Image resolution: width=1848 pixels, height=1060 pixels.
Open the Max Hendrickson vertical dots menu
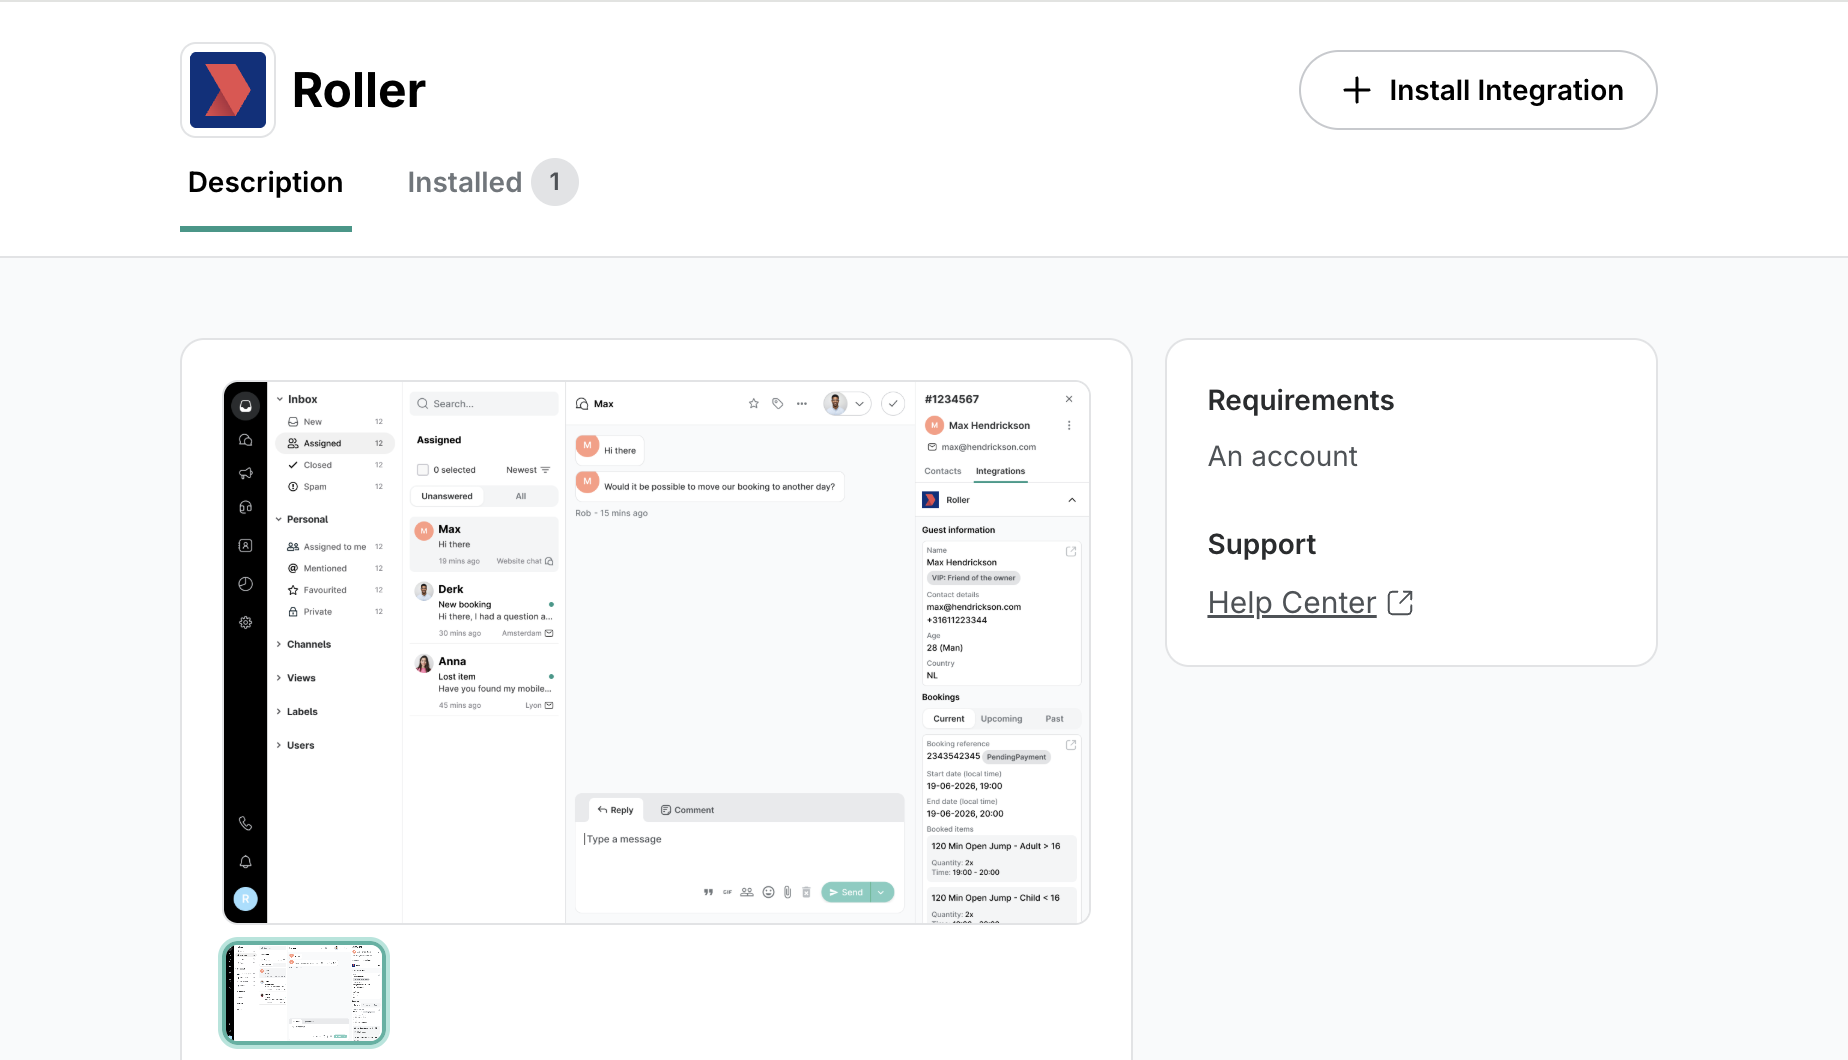[x=1069, y=425]
